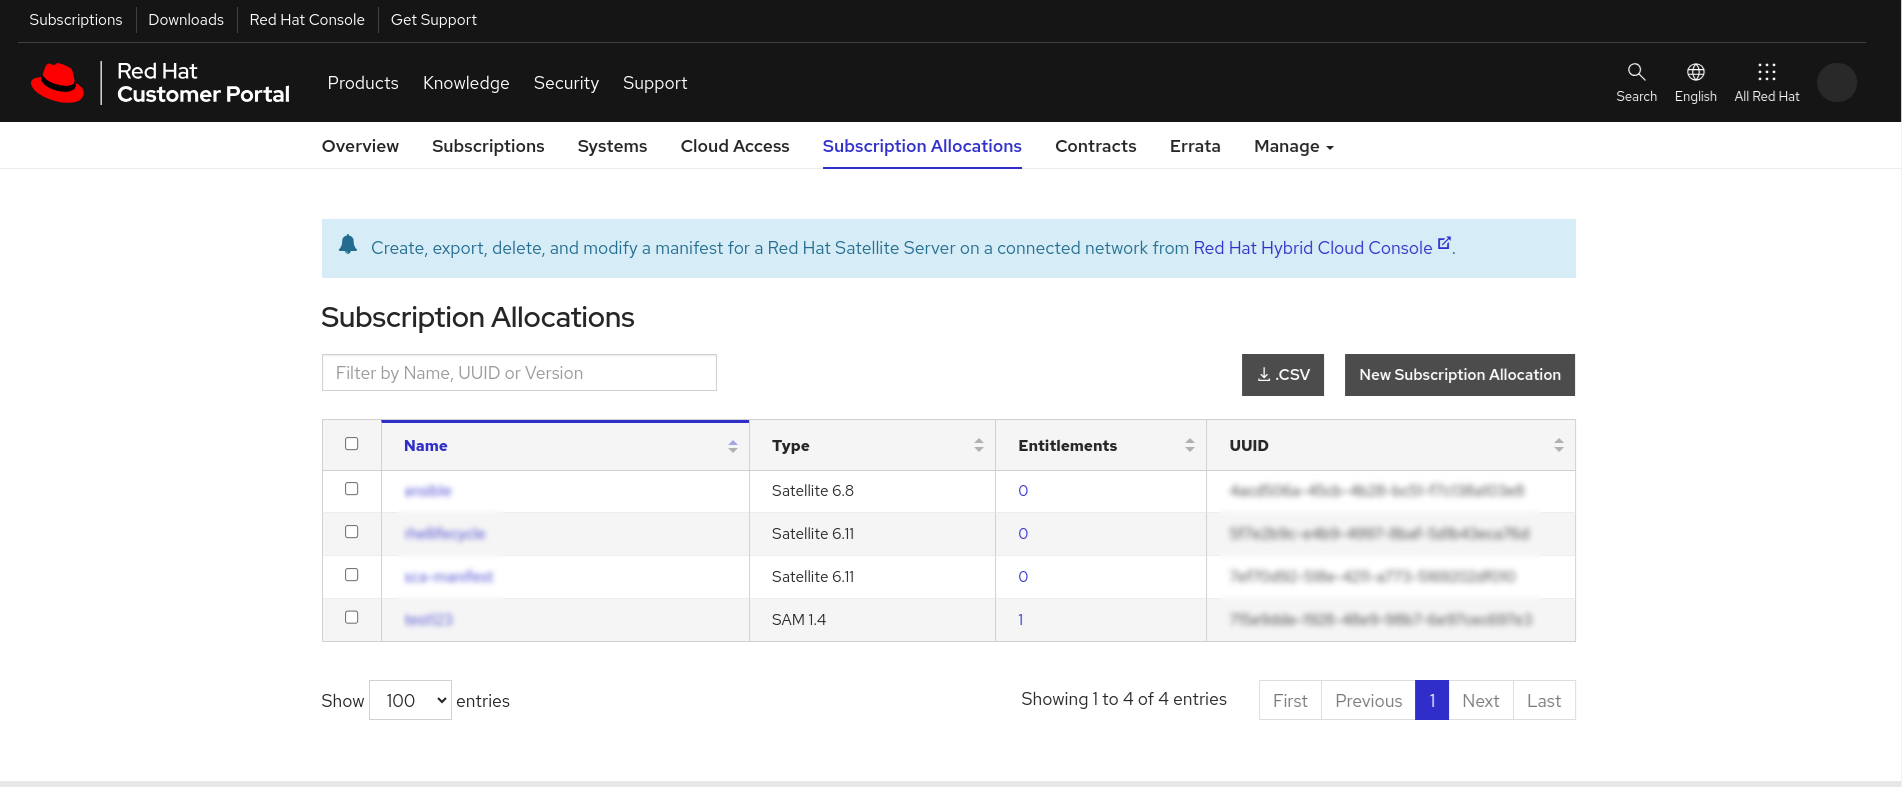
Task: Sort by Entitlements column arrows
Action: coord(1189,446)
